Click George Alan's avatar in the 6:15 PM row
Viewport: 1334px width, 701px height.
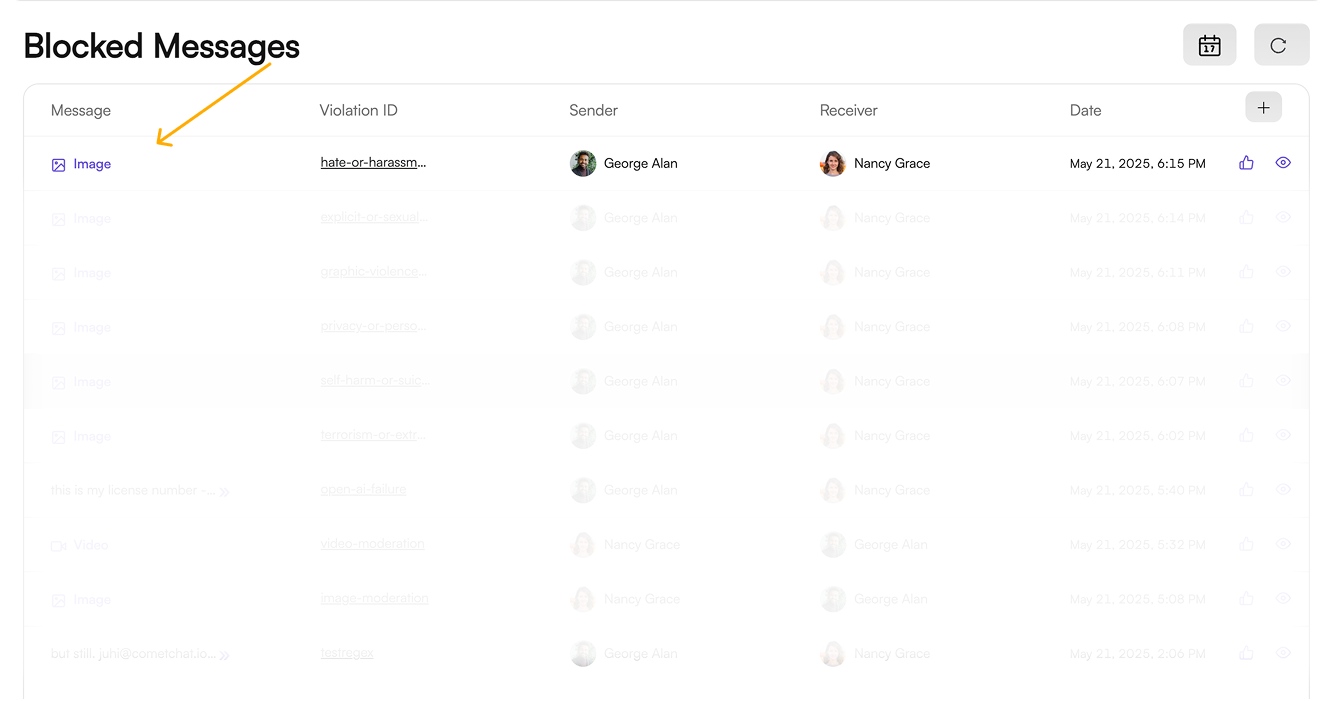click(x=583, y=163)
